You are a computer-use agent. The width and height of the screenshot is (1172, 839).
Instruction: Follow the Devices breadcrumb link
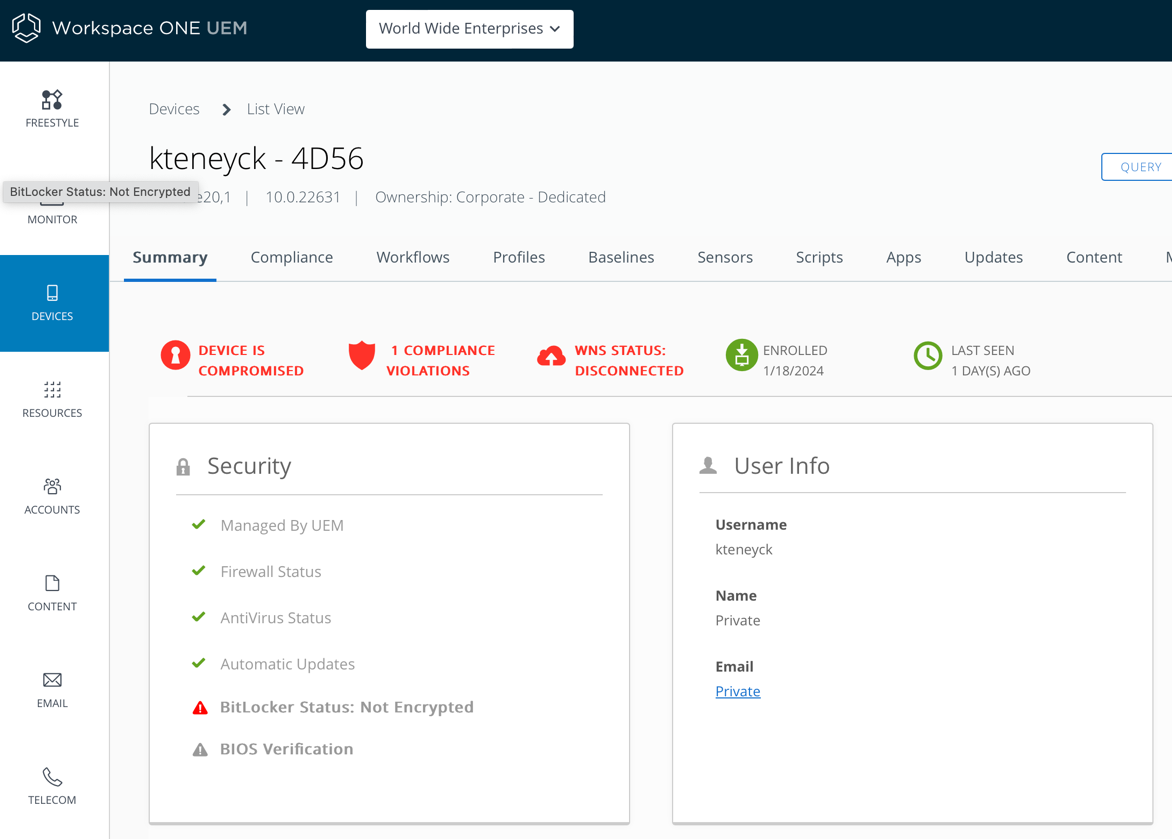(174, 109)
